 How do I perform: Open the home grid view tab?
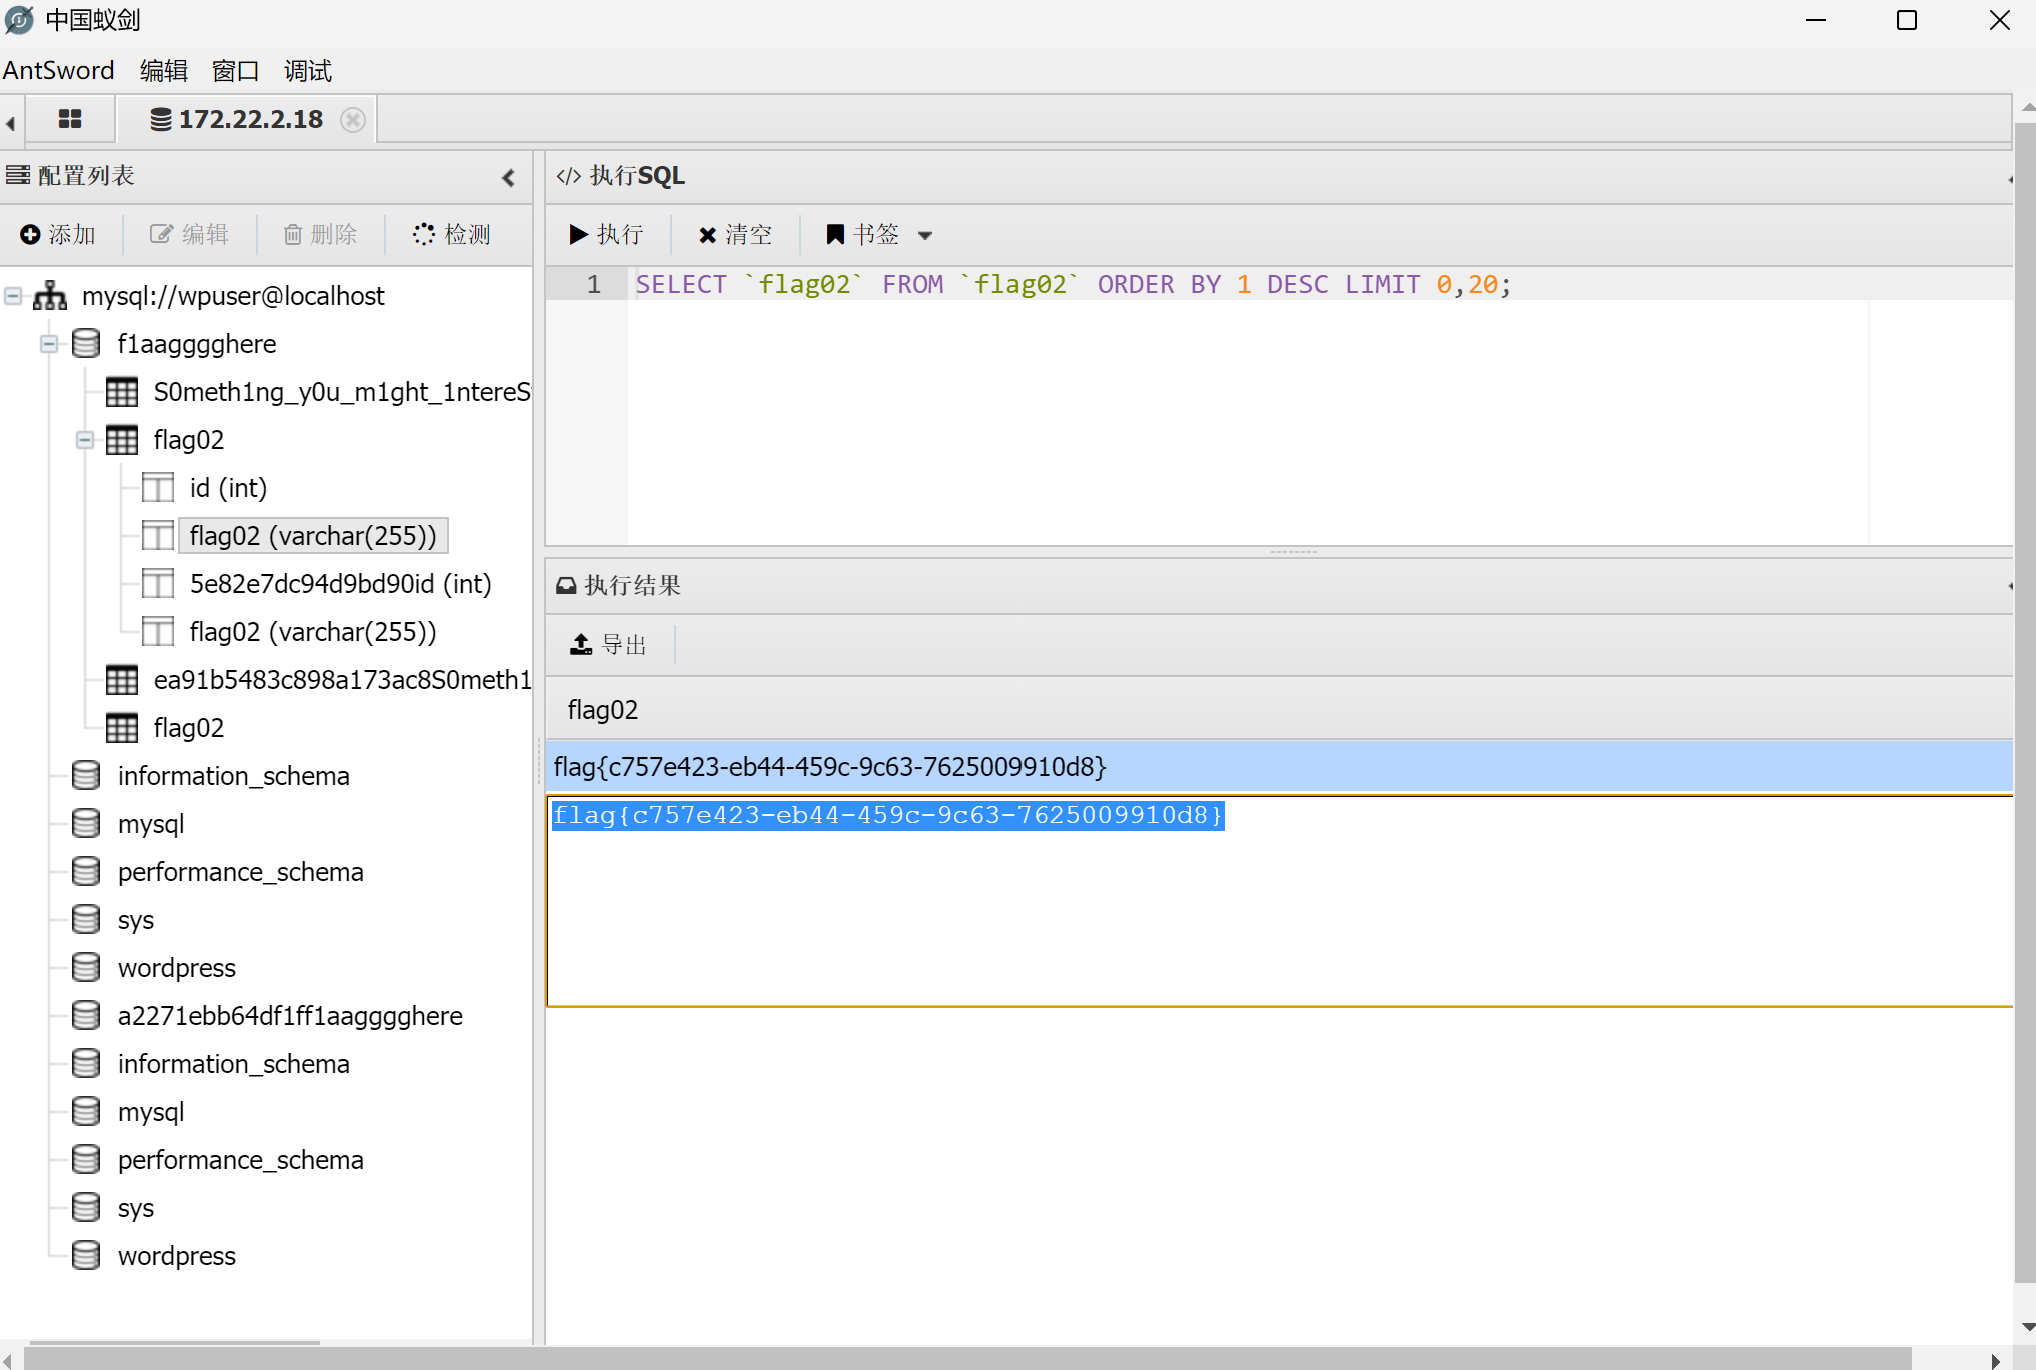[70, 119]
